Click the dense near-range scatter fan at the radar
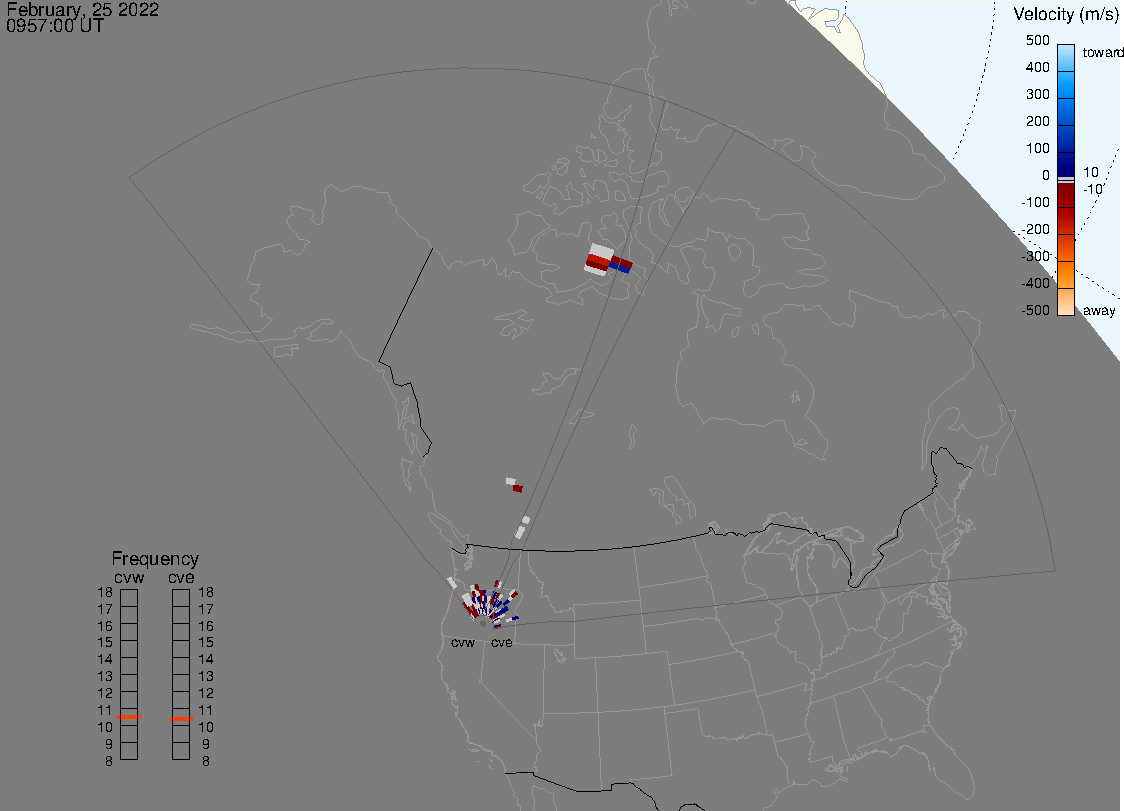Screen dimensions: 1124x811 click(488, 604)
